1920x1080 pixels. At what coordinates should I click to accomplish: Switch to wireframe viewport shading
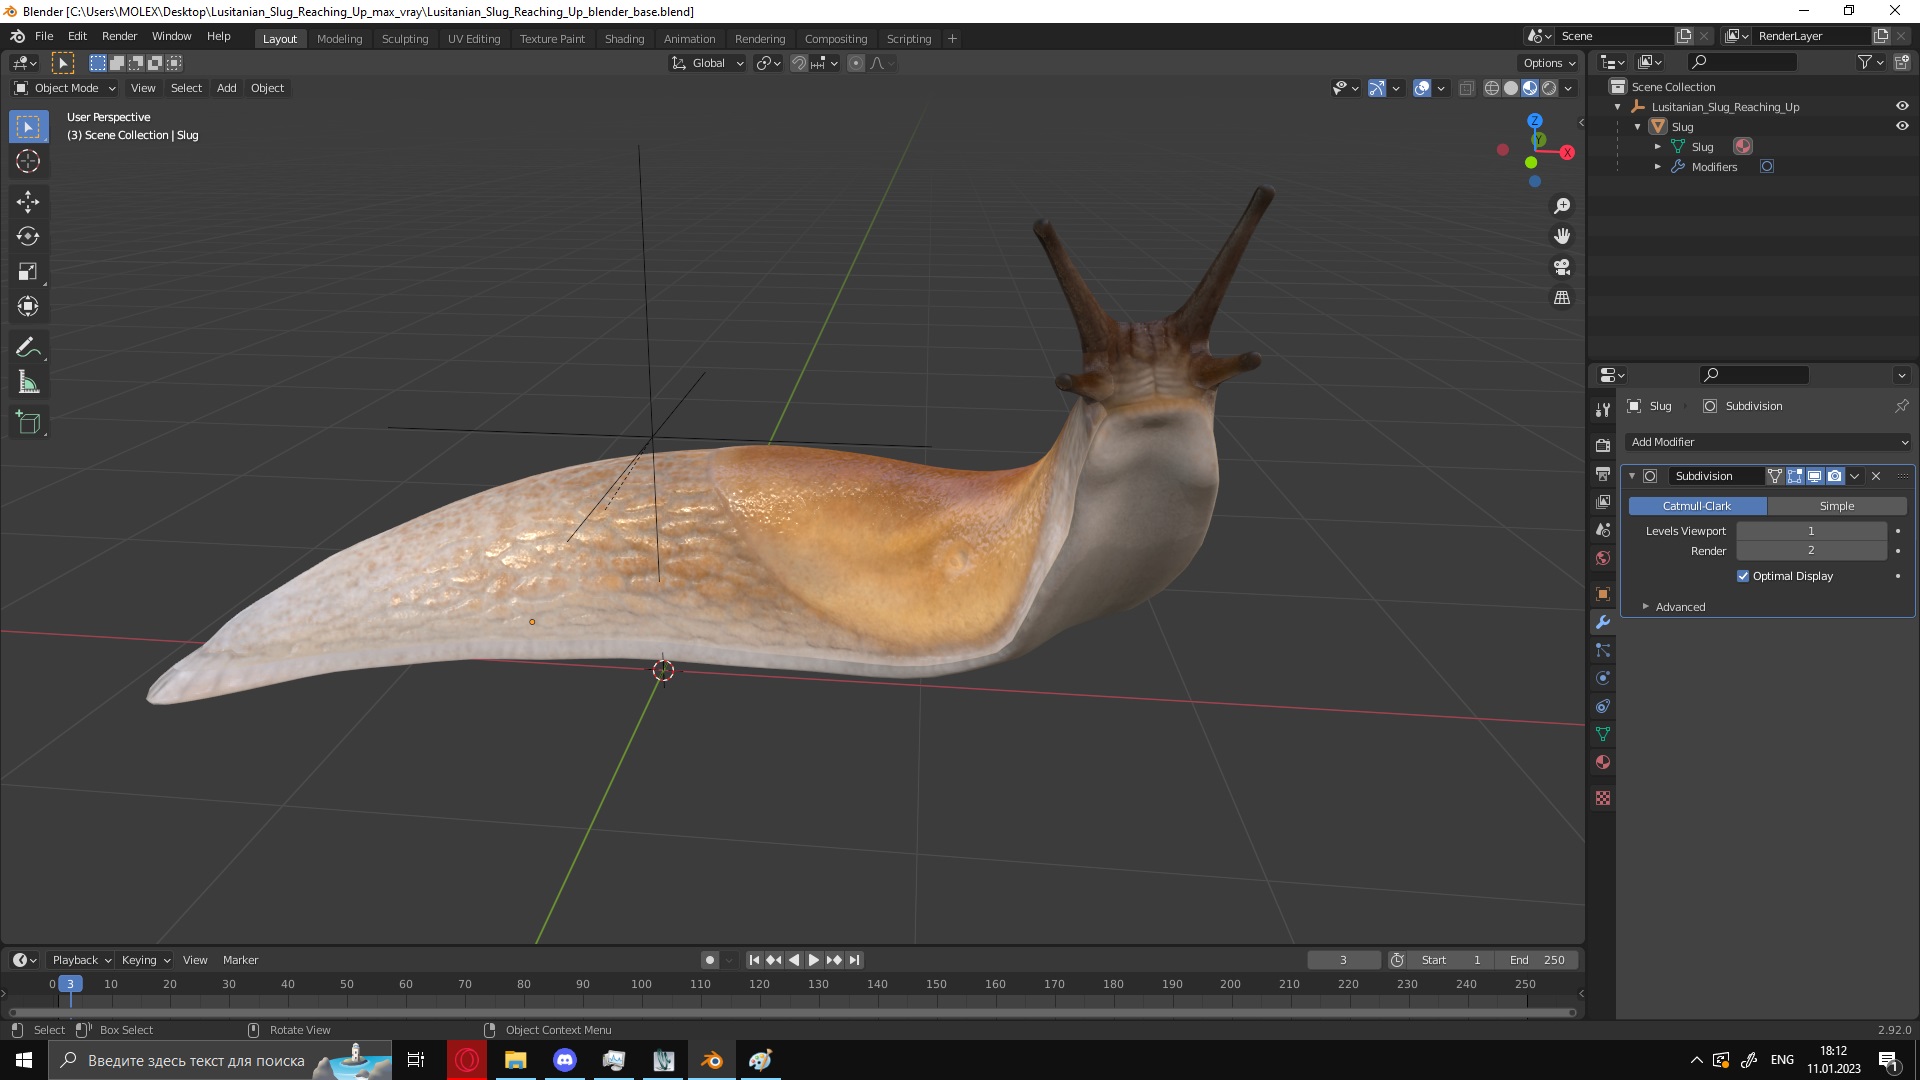(1492, 88)
